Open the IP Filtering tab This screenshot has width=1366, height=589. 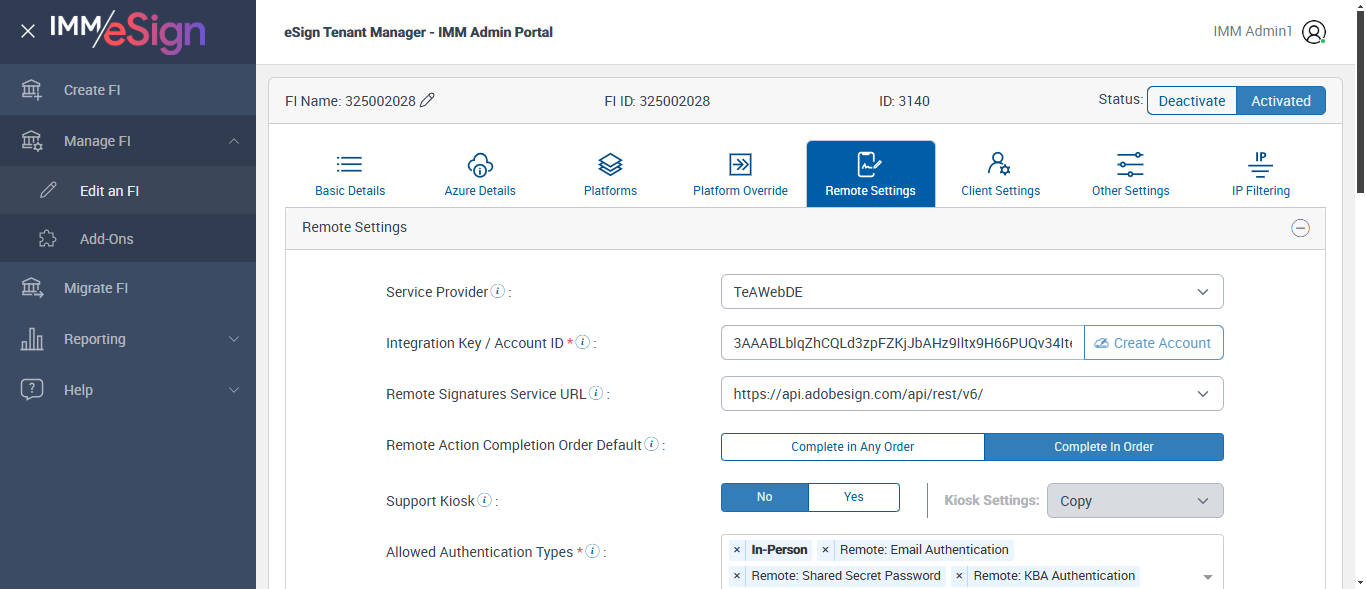pos(1260,175)
